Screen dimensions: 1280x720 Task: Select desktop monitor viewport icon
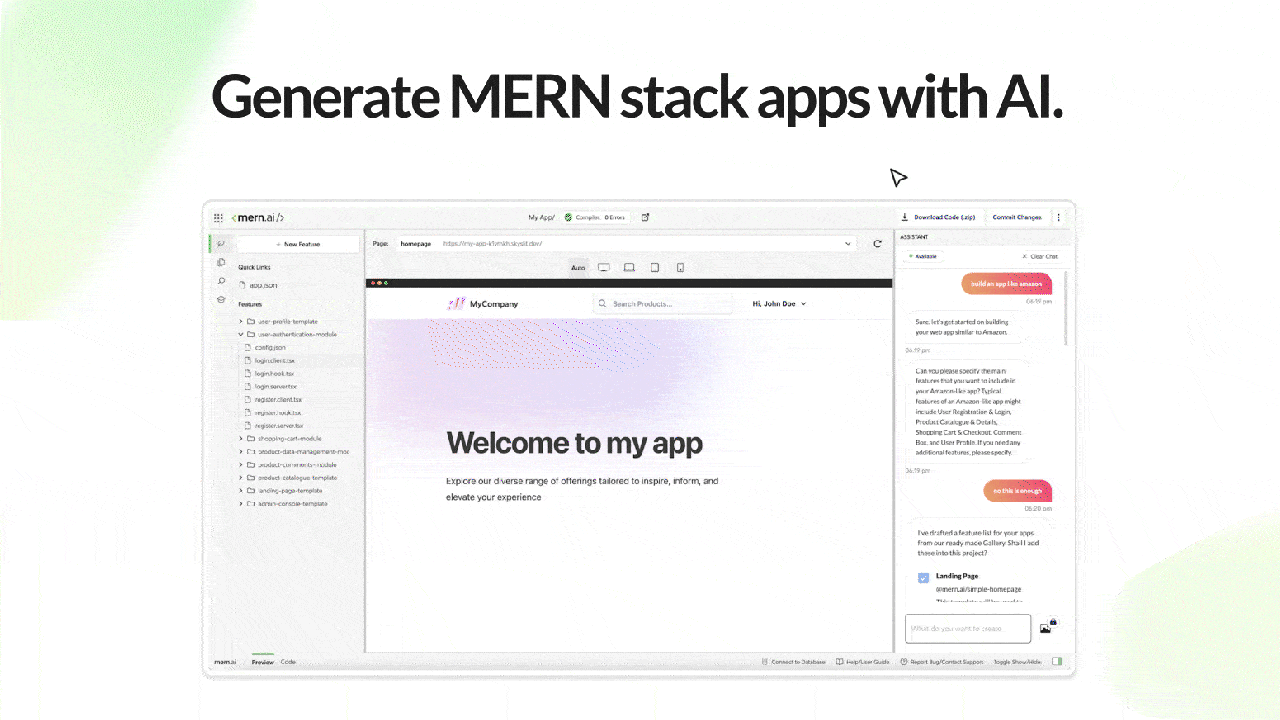click(604, 267)
